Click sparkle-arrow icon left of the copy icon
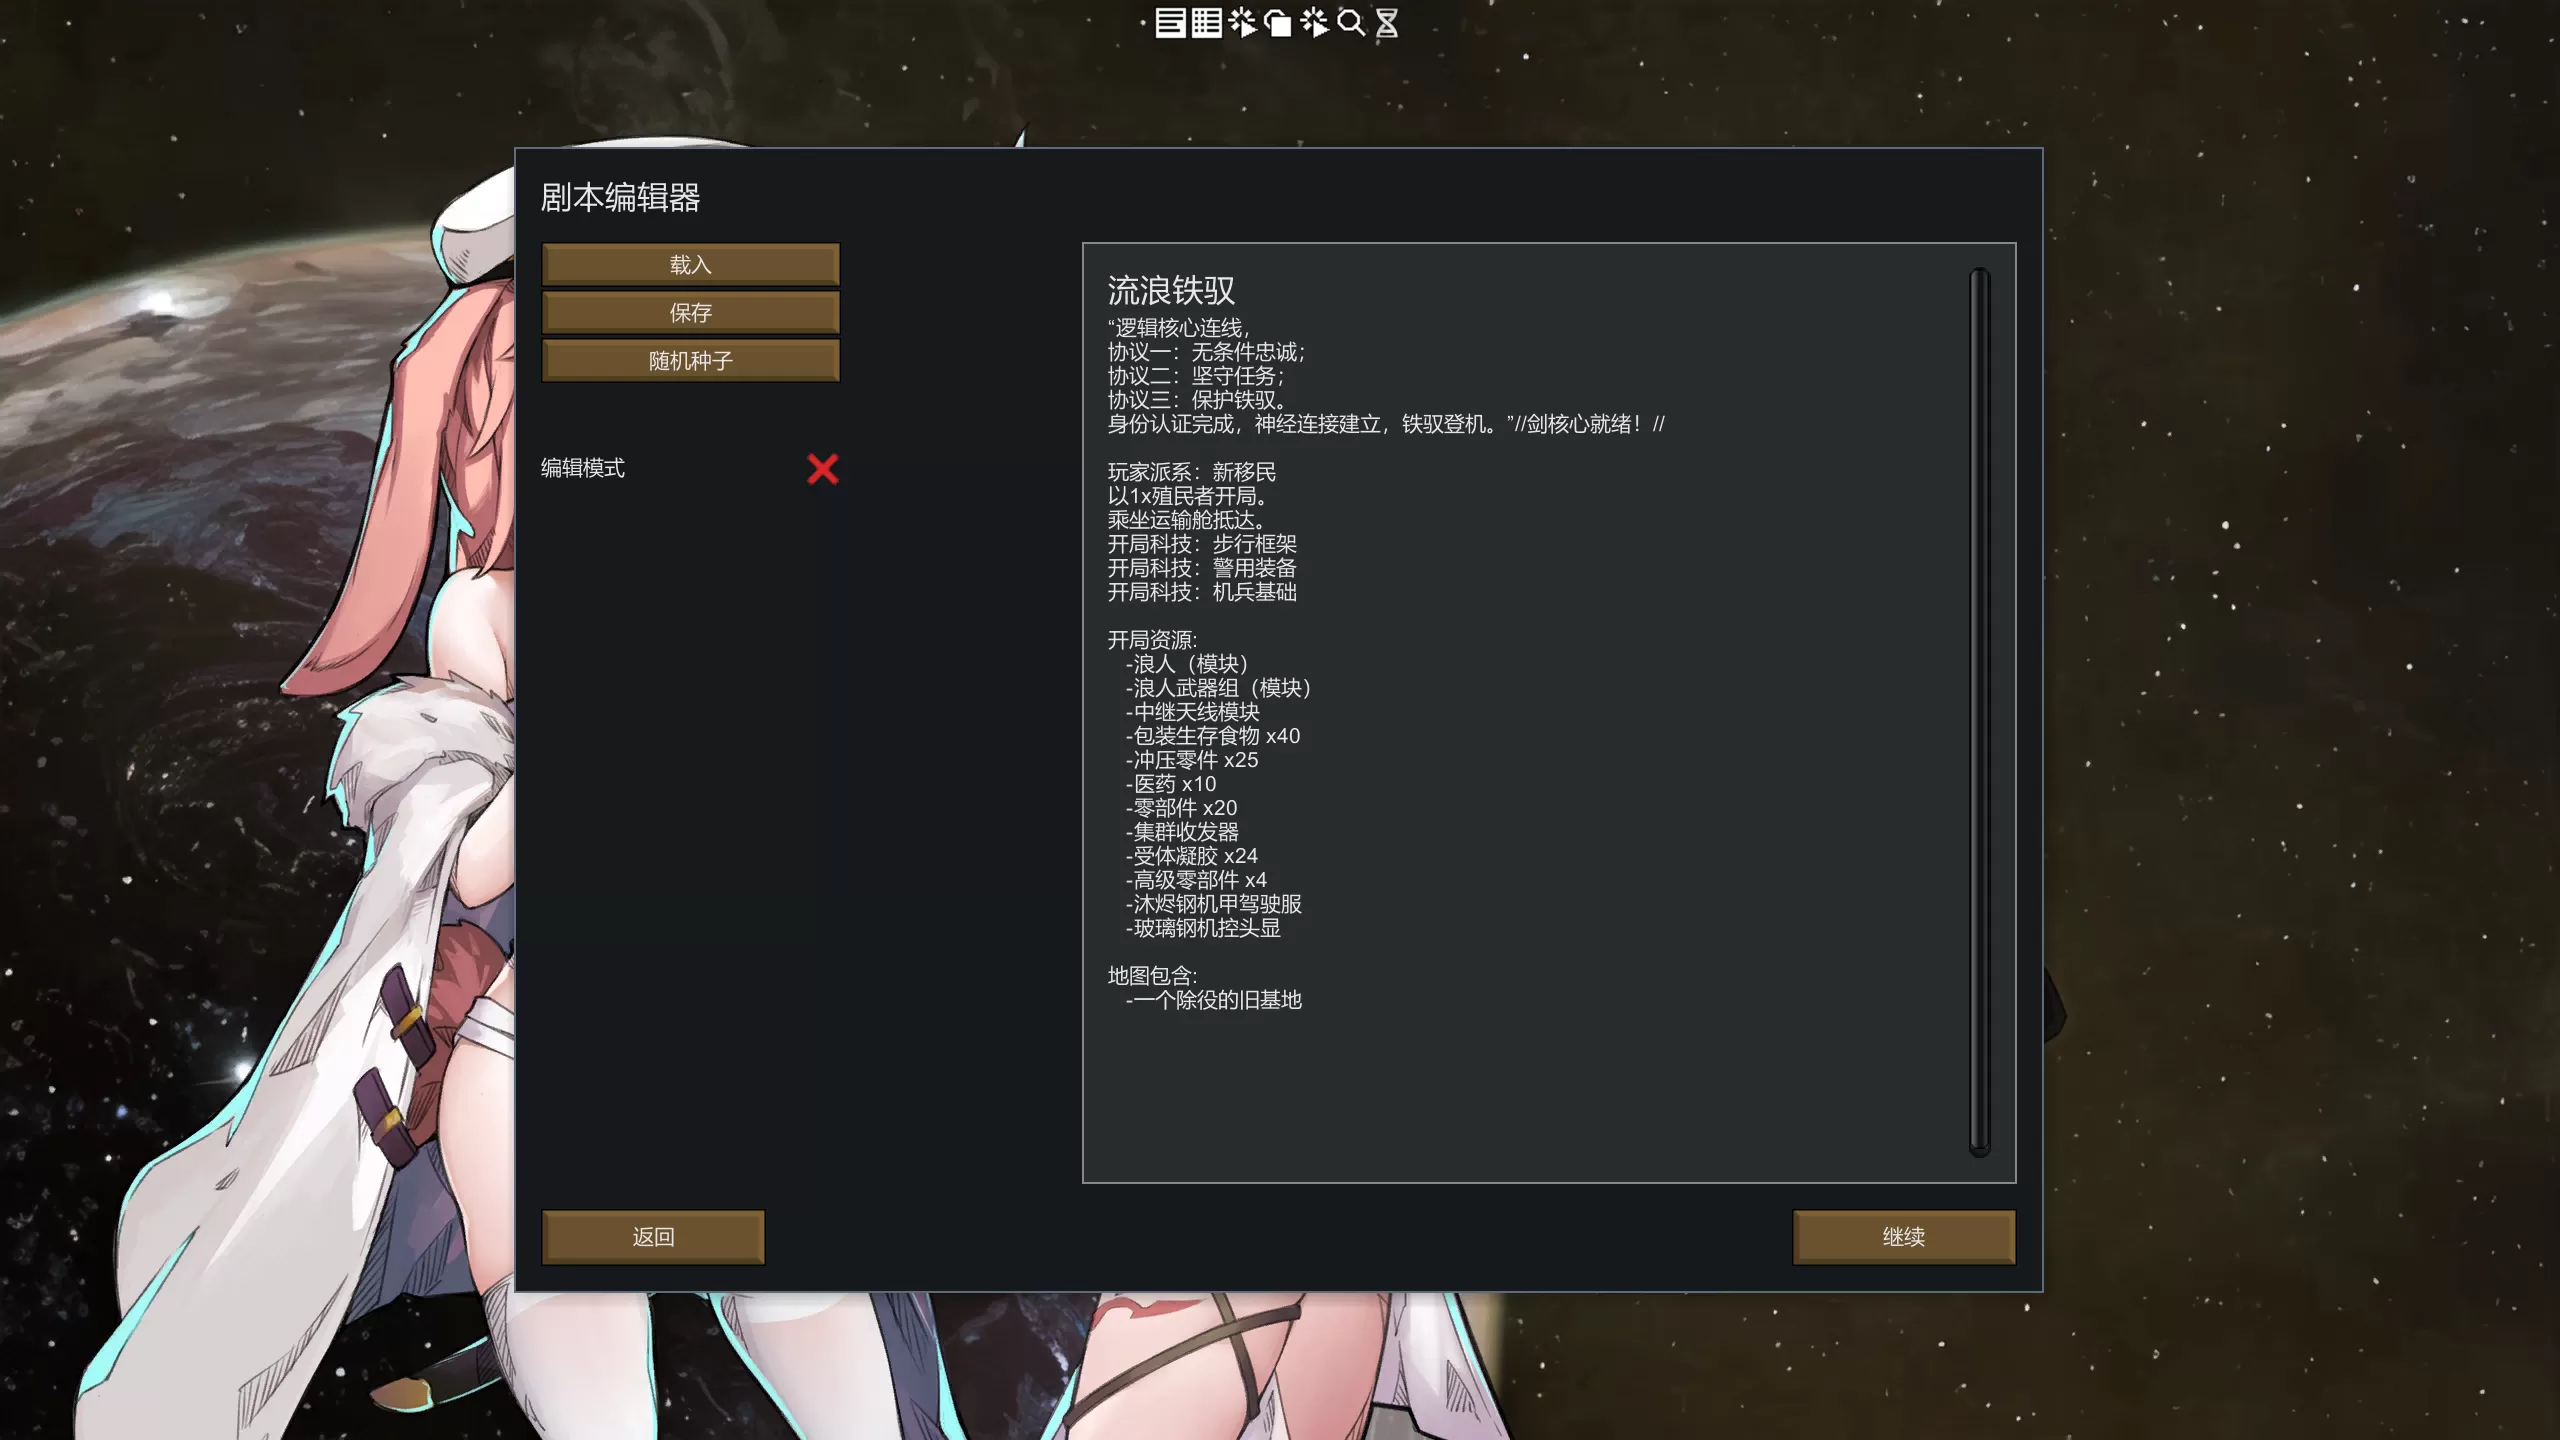2560x1440 pixels. pyautogui.click(x=1242, y=23)
